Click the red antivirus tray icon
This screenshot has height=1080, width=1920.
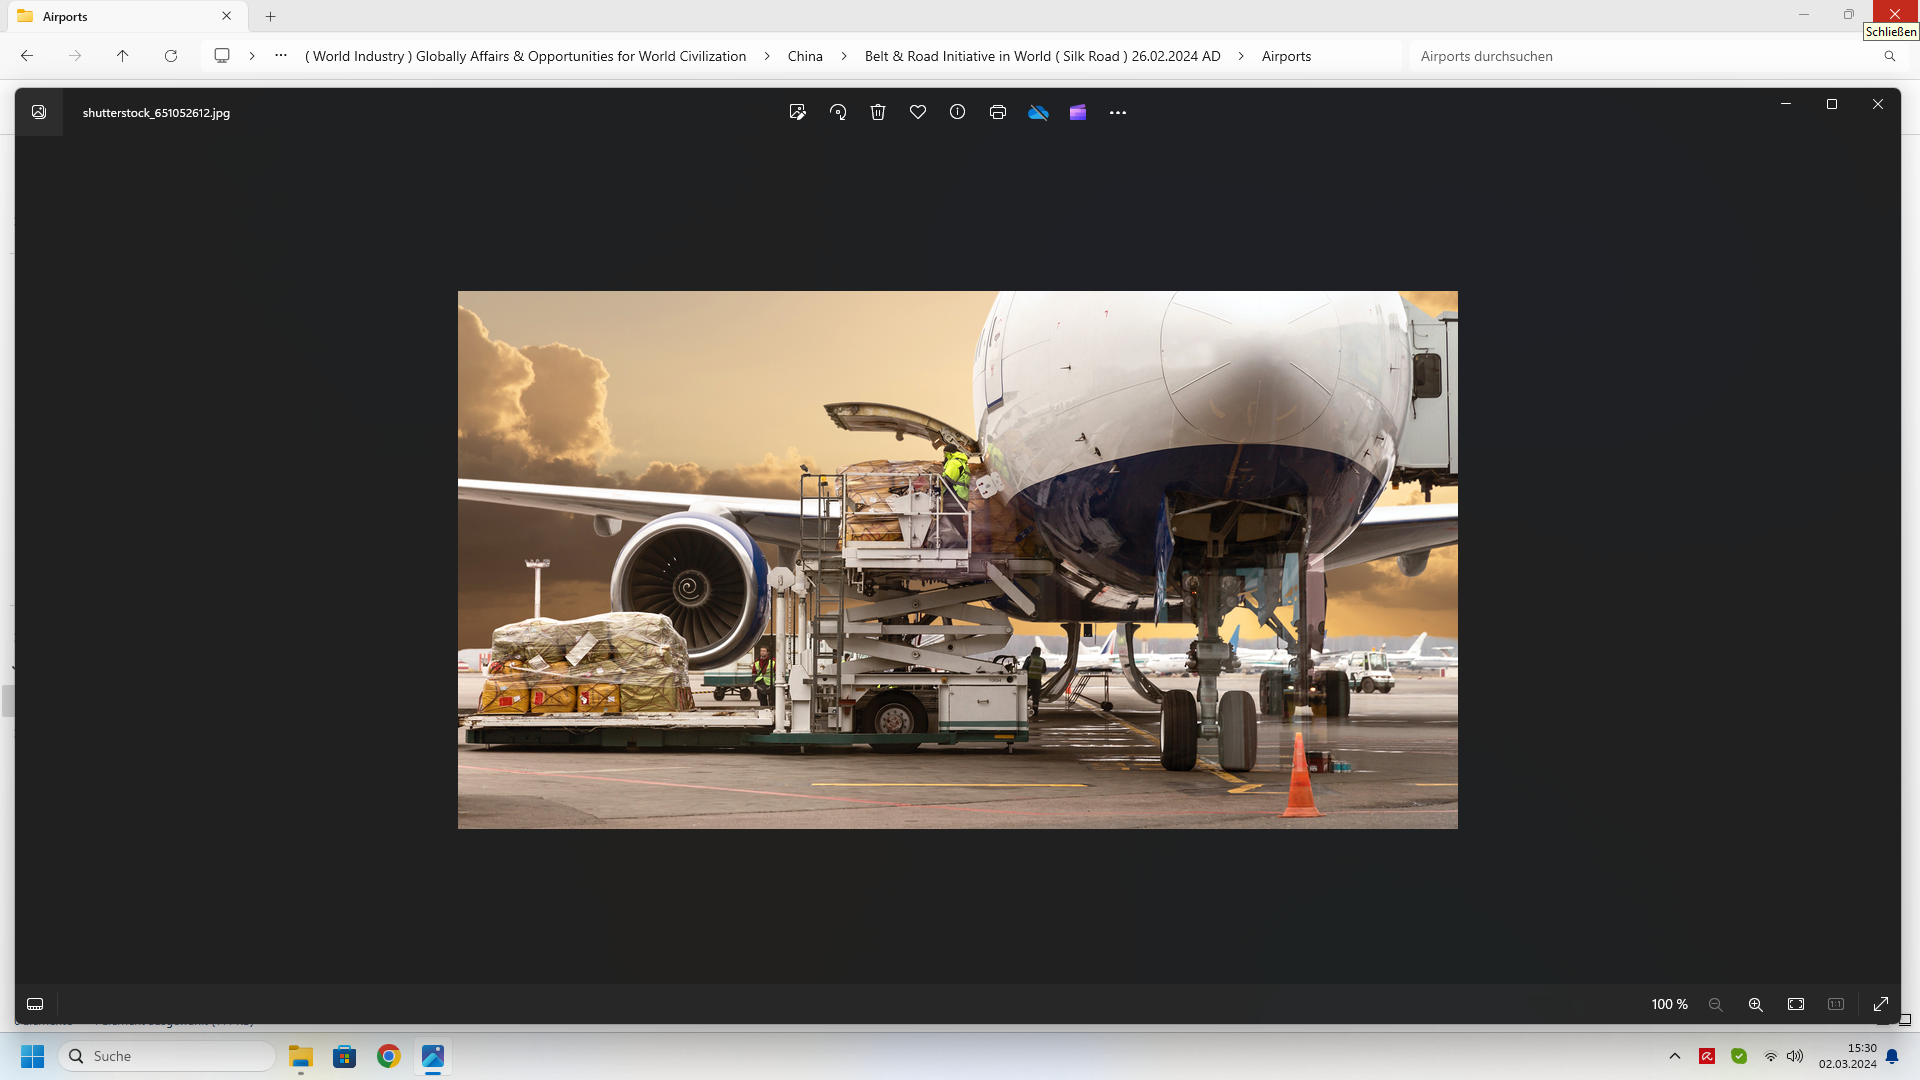click(x=1707, y=1056)
